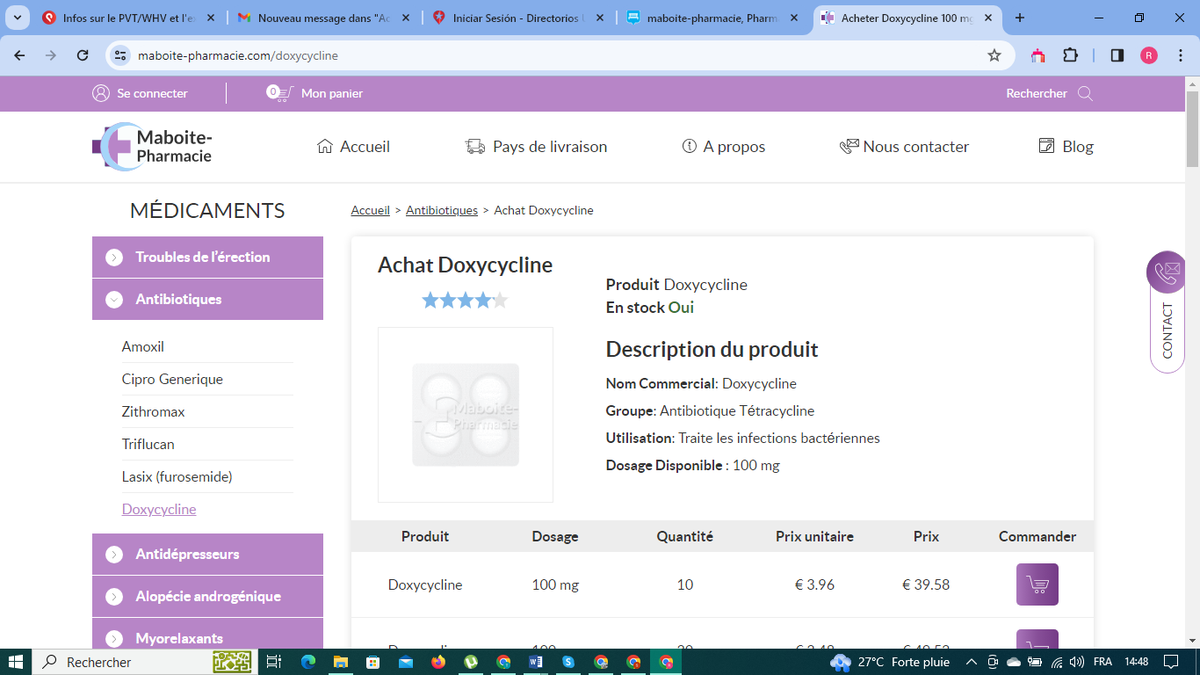
Task: Open Mon panier
Action: point(332,93)
